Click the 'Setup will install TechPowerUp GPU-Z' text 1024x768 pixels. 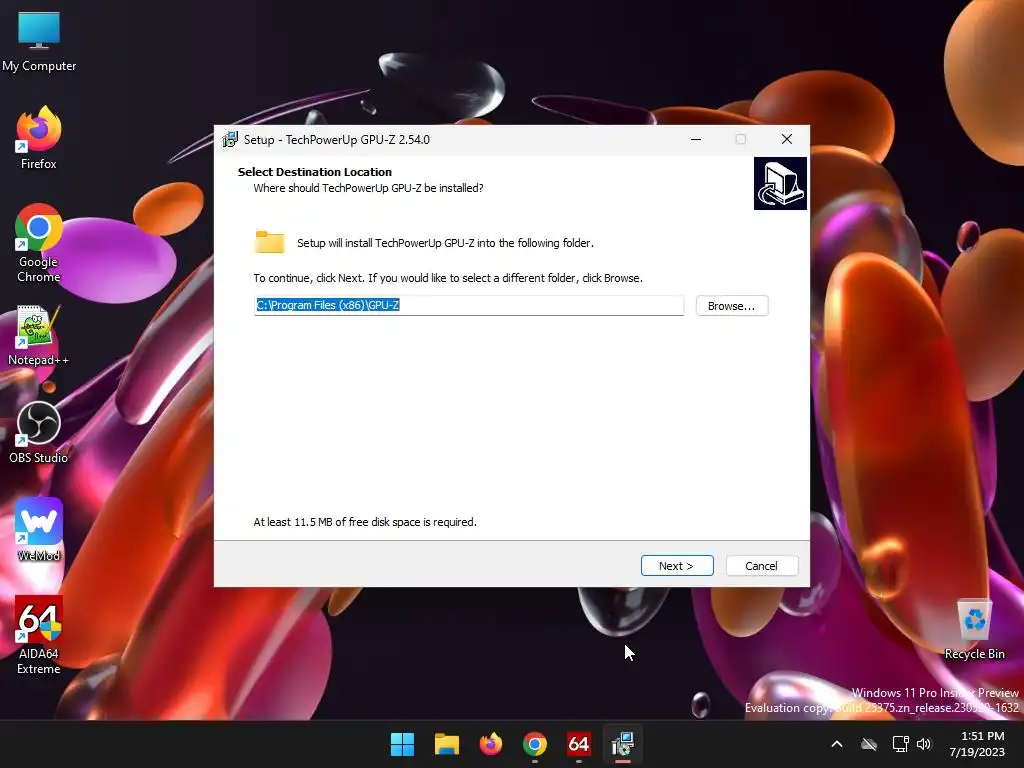click(445, 243)
